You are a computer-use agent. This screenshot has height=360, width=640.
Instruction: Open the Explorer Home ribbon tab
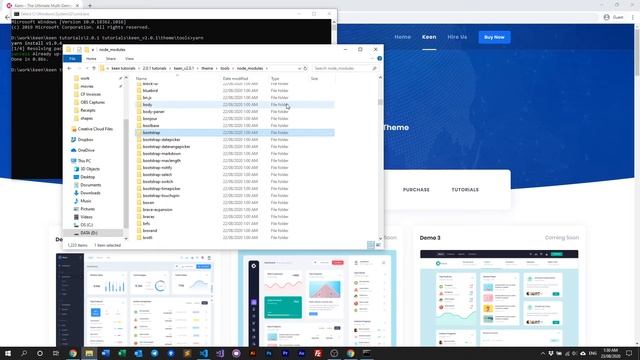(91, 59)
